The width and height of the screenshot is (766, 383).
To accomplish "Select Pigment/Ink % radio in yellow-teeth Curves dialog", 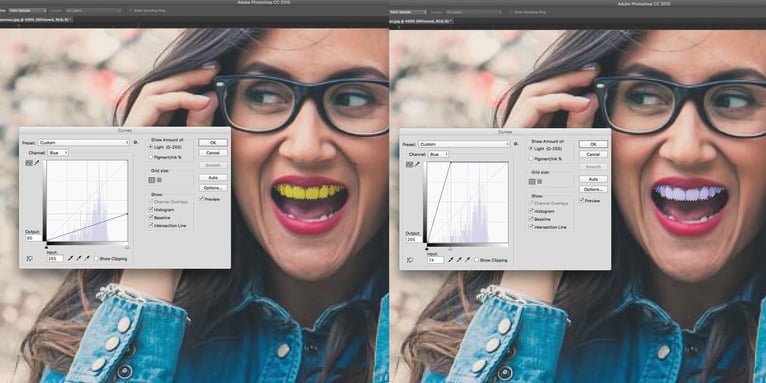I will [150, 157].
